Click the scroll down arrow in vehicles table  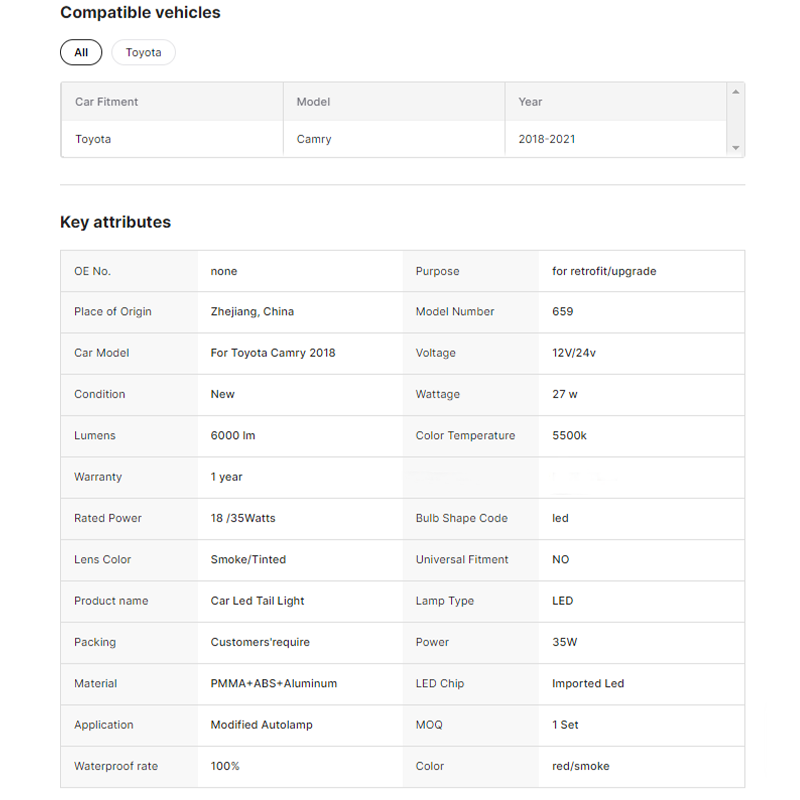pos(736,148)
